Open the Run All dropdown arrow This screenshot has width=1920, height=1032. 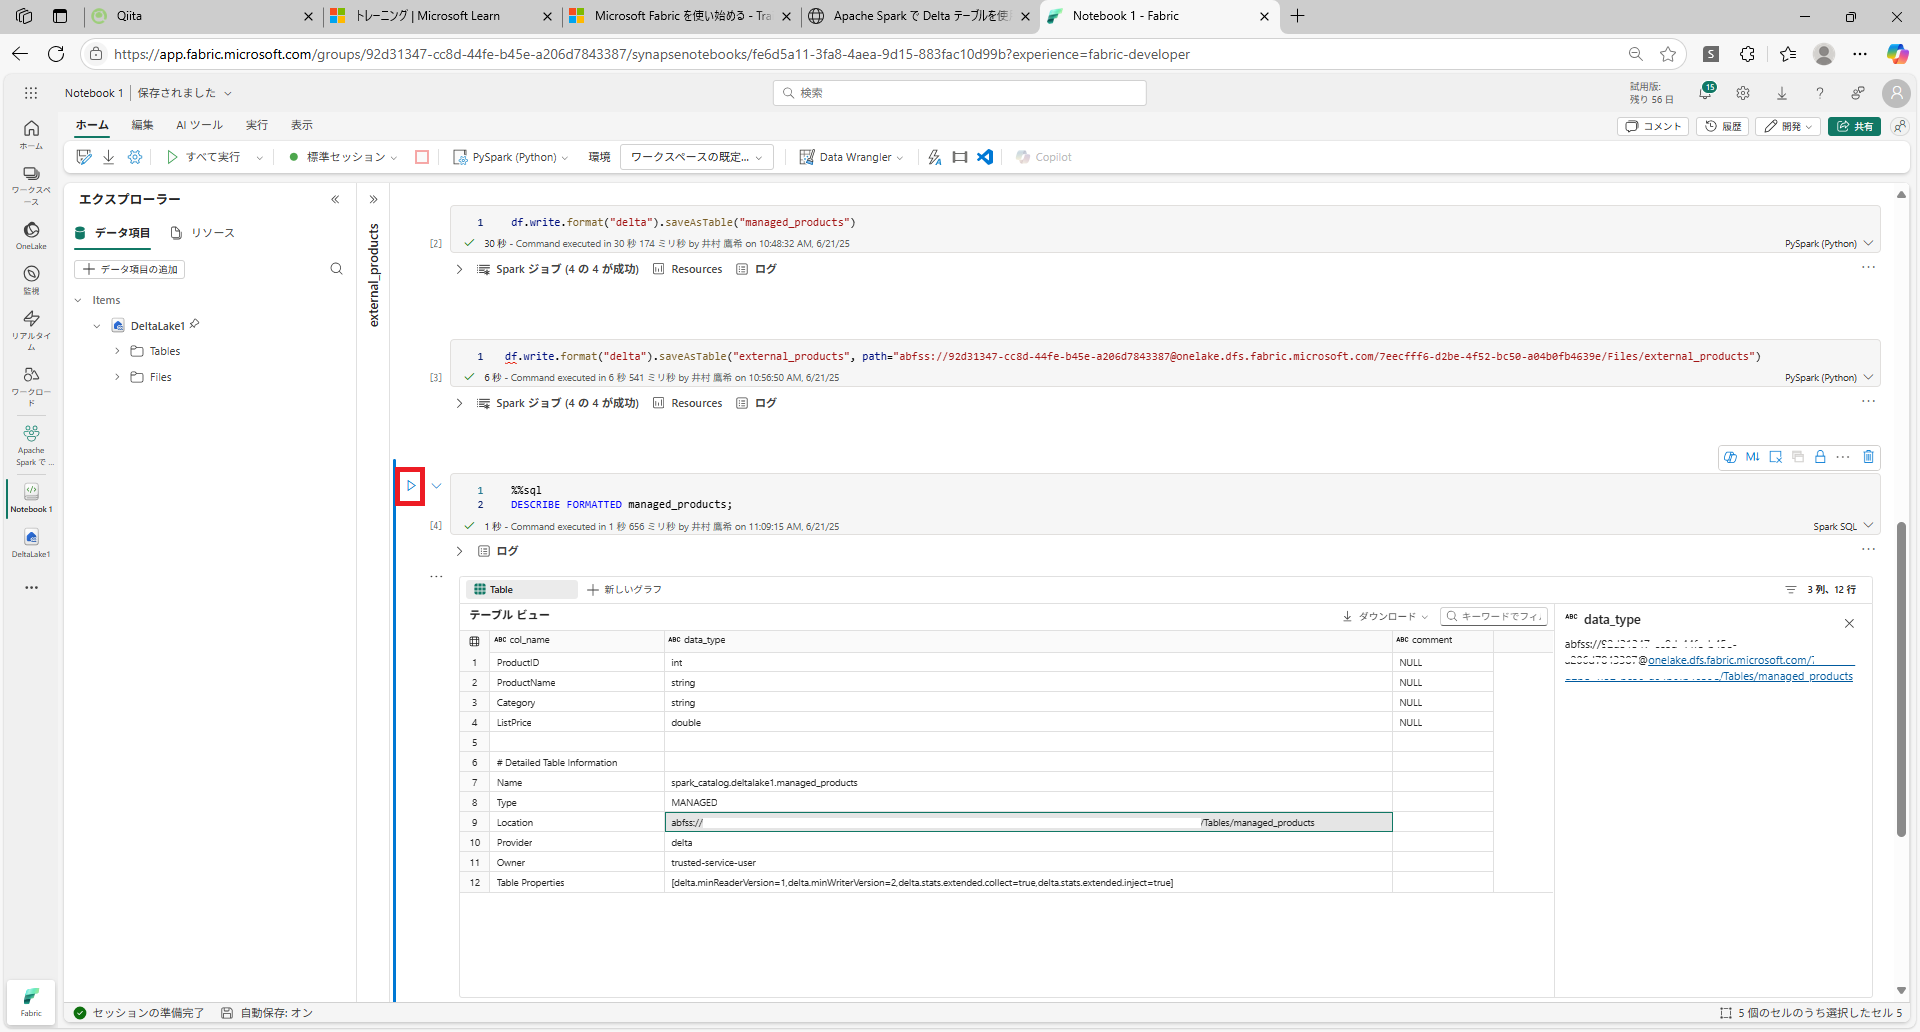(259, 157)
